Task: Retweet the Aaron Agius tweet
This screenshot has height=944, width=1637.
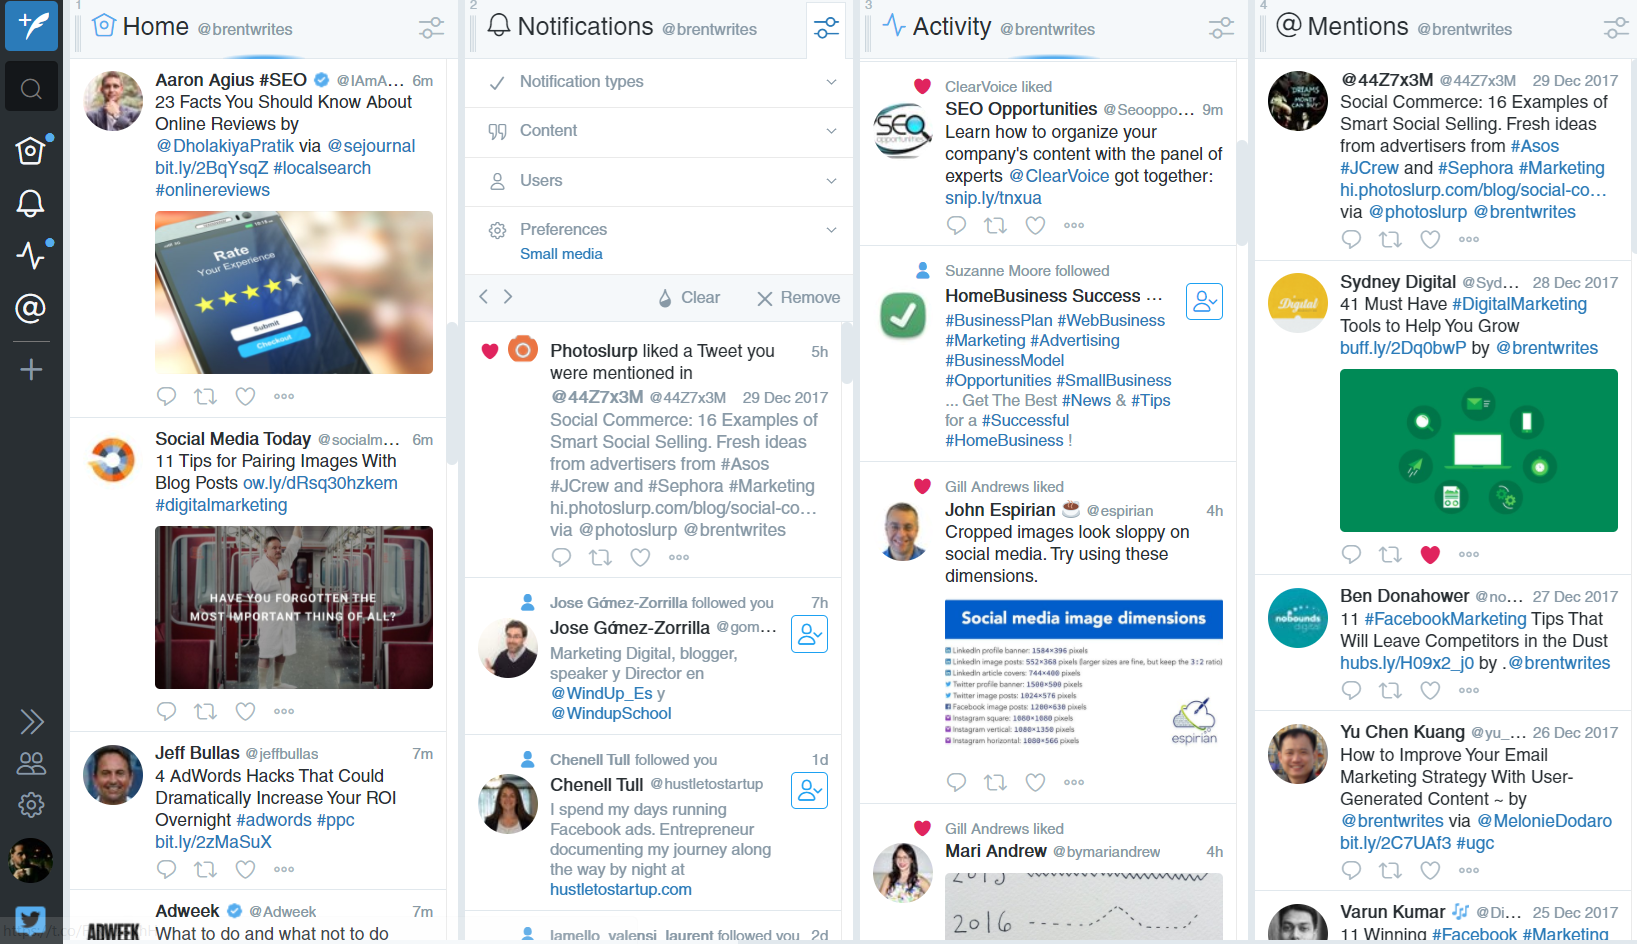Action: pos(205,396)
